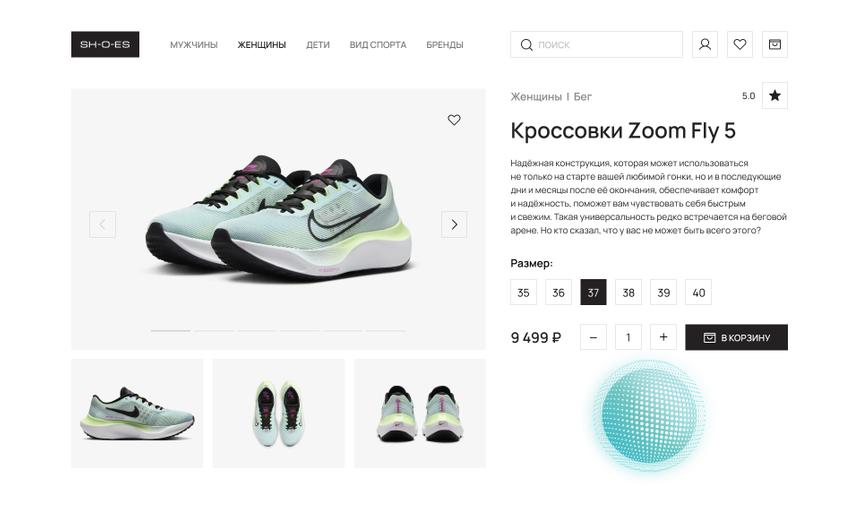Image resolution: width=860 pixels, height=512 pixels.
Task: Open the Бег breadcrumb link
Action: 582,96
